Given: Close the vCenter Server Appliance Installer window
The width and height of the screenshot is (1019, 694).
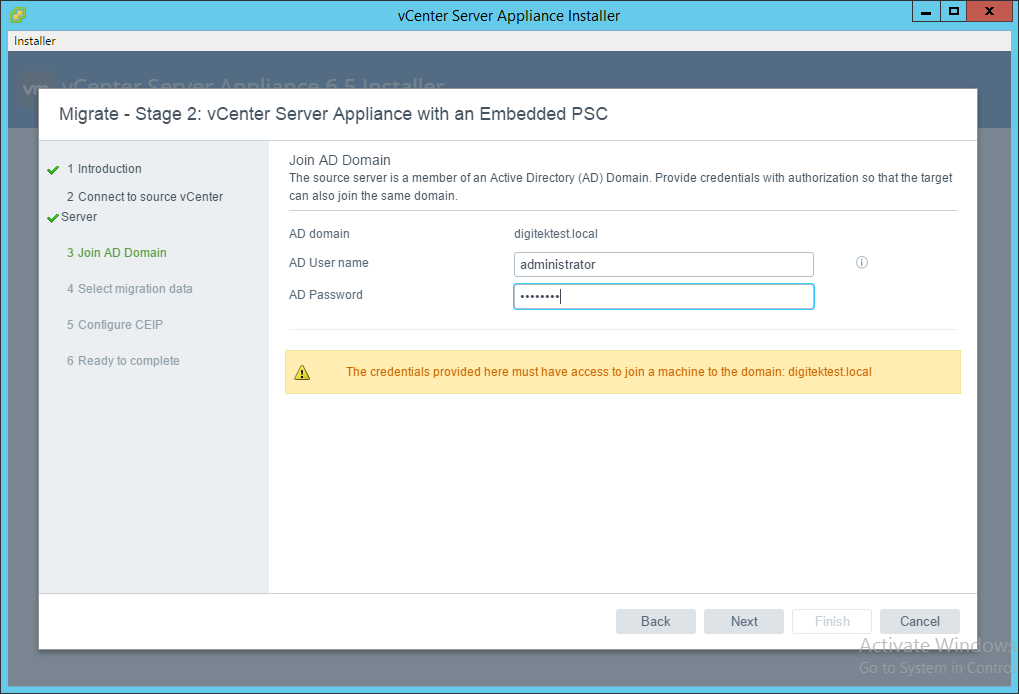Looking at the screenshot, I should tap(990, 12).
